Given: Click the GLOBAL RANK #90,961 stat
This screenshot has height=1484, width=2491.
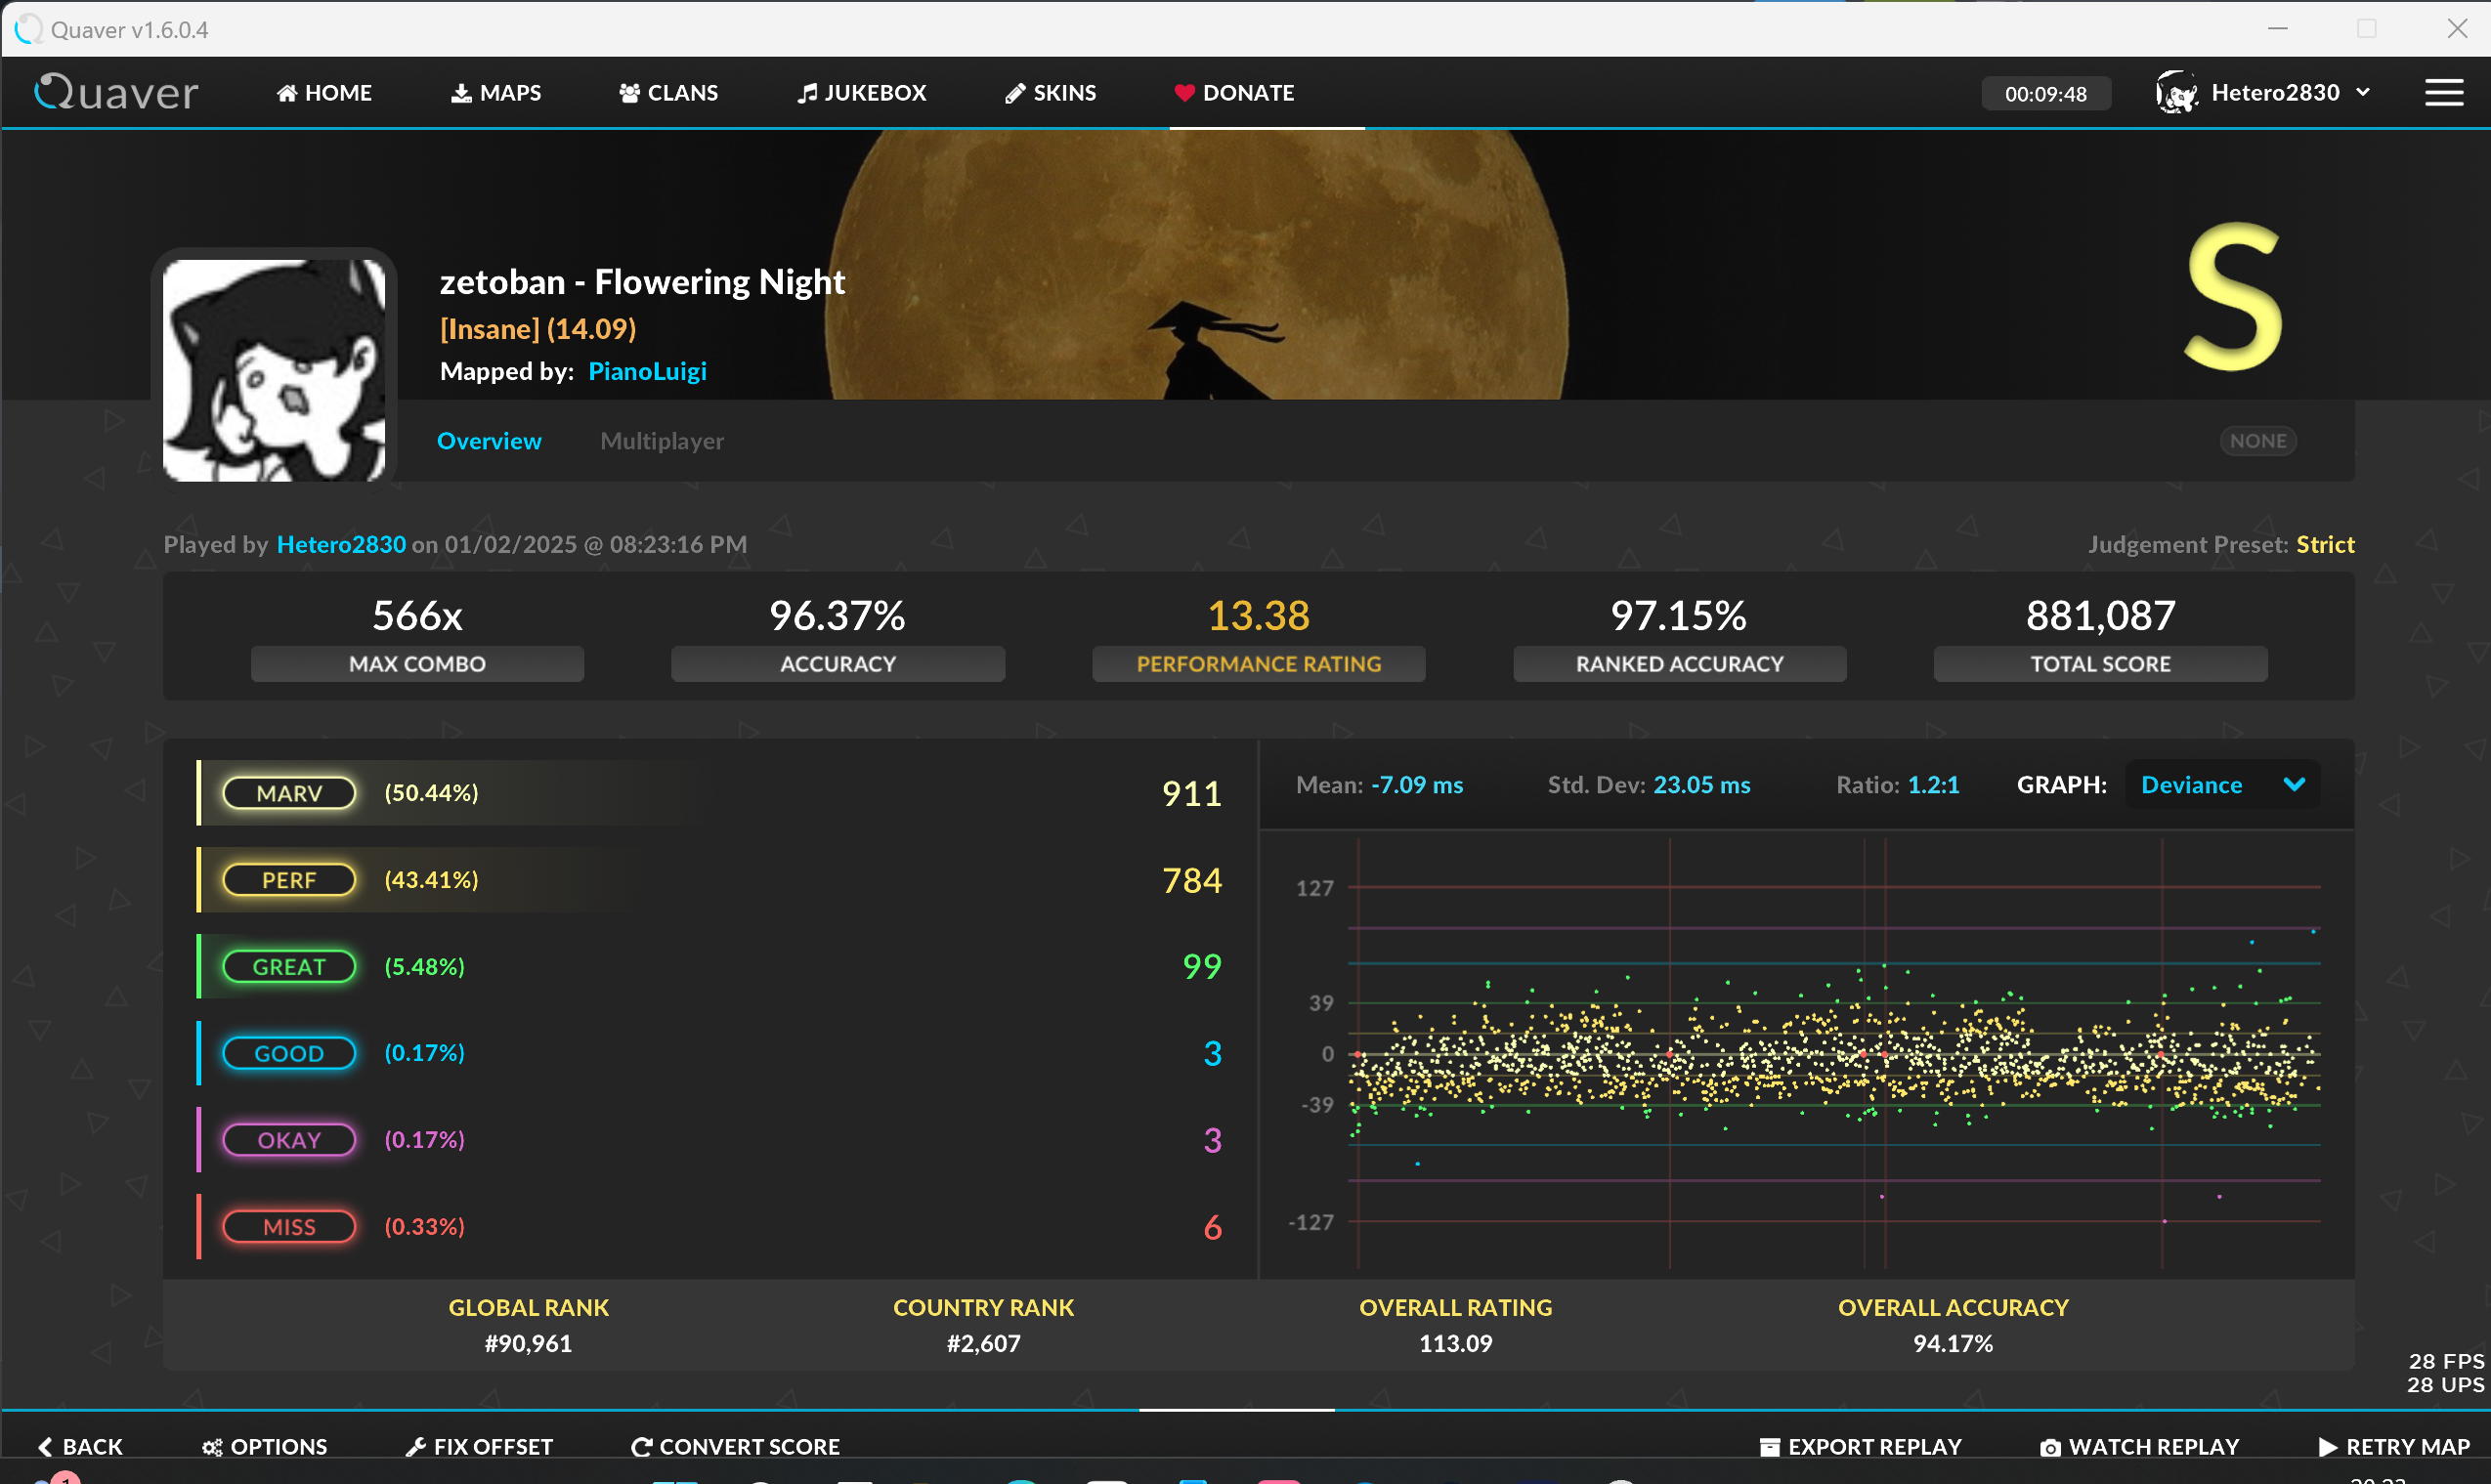Looking at the screenshot, I should [528, 1326].
